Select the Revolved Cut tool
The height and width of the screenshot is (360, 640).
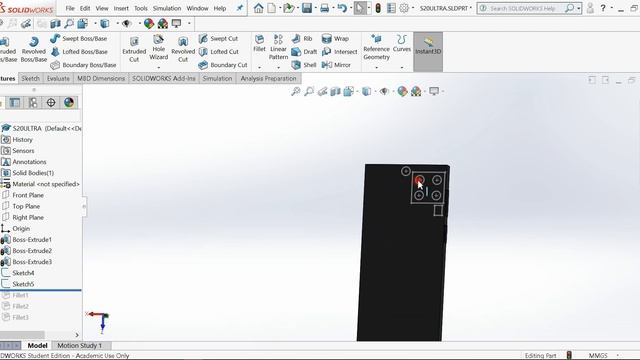pyautogui.click(x=183, y=49)
